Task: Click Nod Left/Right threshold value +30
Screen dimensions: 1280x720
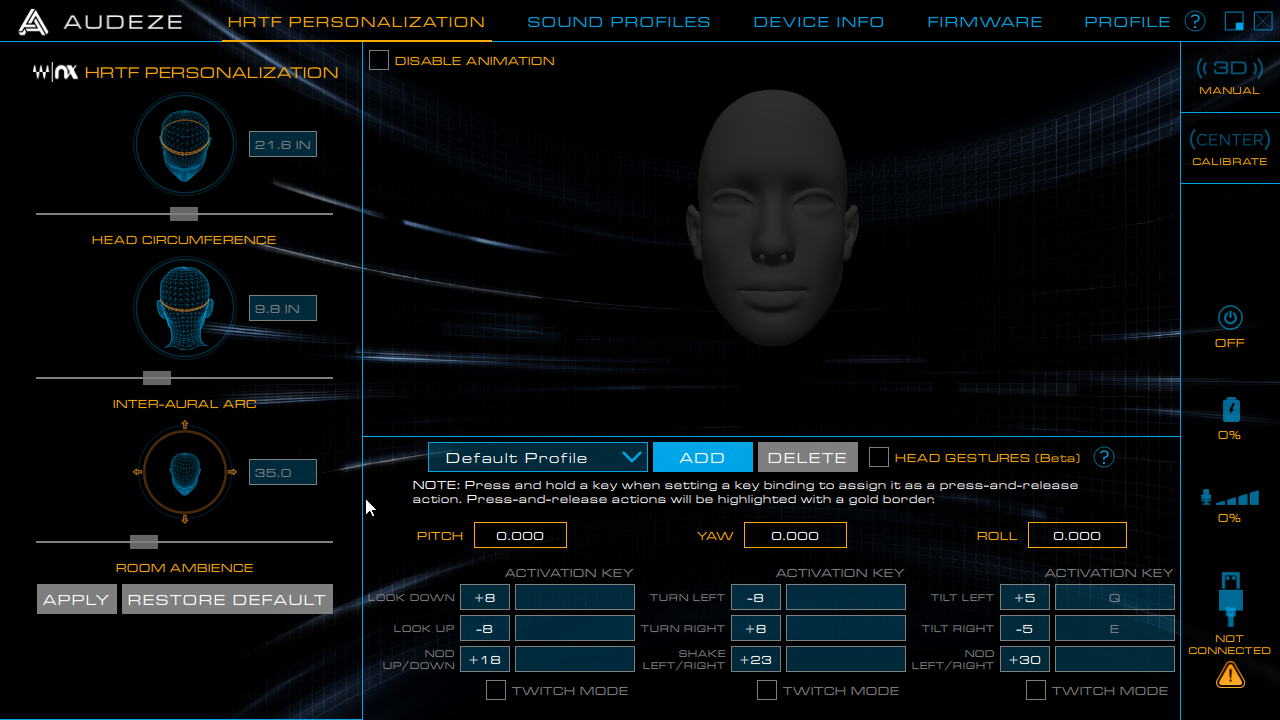Action: (1025, 659)
